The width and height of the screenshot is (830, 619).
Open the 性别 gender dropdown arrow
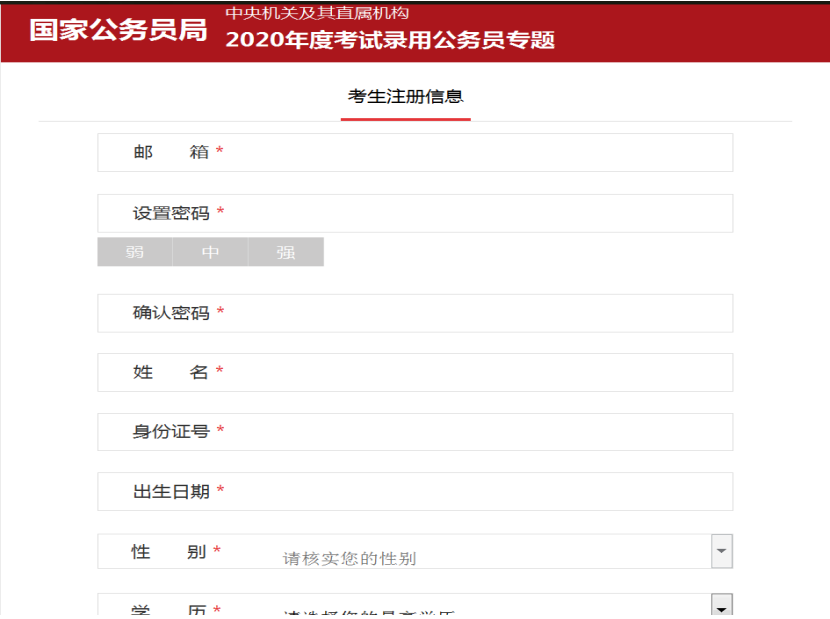tap(722, 551)
